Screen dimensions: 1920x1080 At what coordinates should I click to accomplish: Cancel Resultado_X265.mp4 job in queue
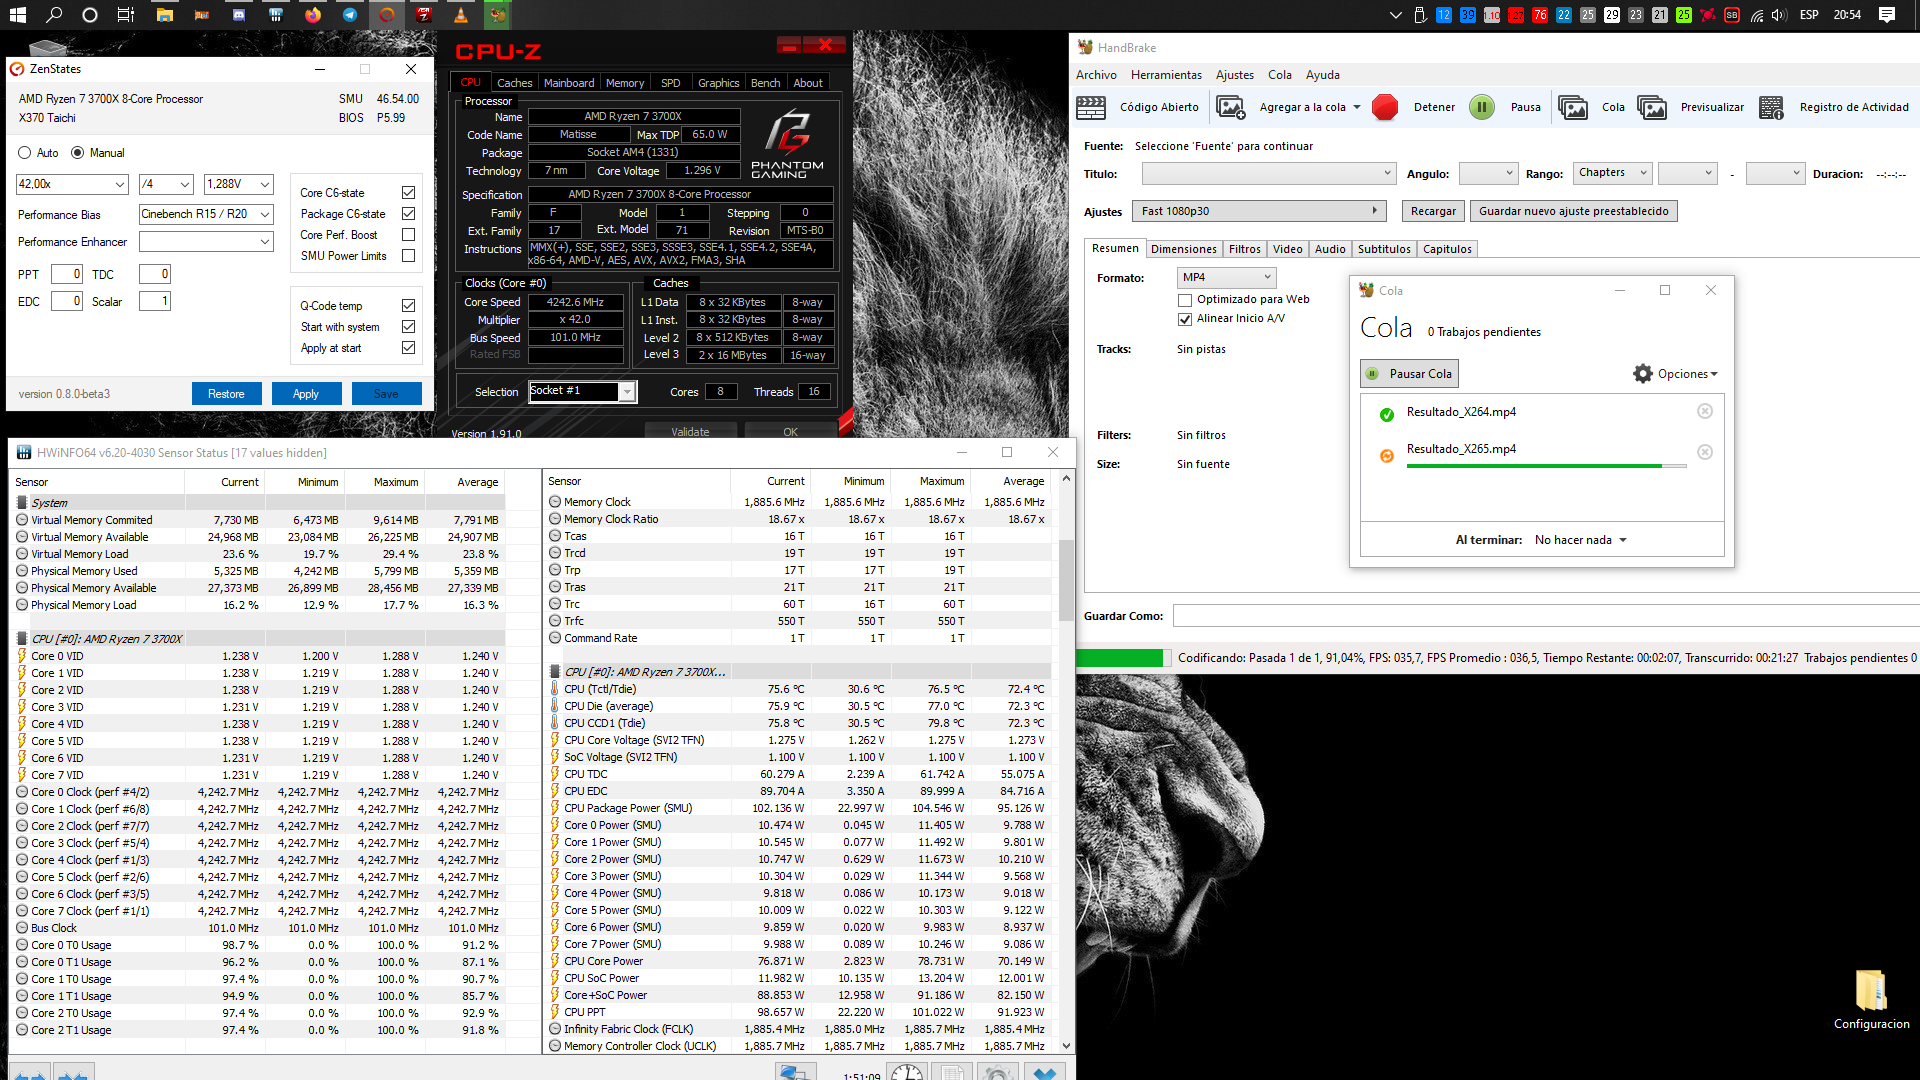(1705, 452)
